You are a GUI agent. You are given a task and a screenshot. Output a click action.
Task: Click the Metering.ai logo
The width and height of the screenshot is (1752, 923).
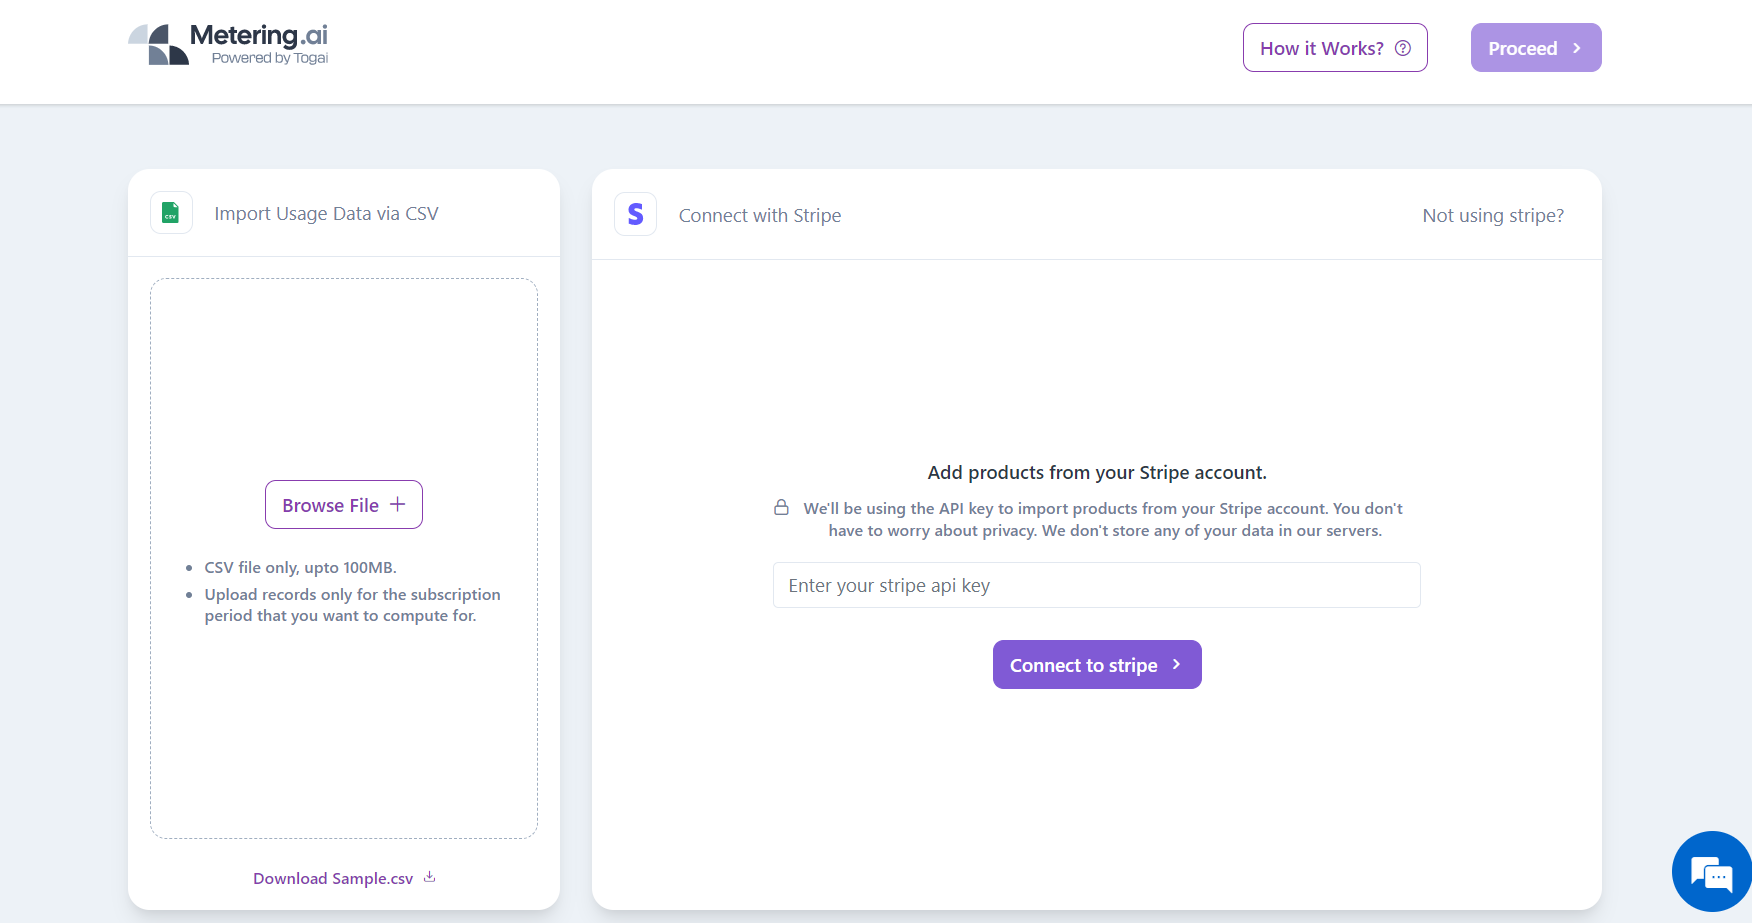coord(228,45)
